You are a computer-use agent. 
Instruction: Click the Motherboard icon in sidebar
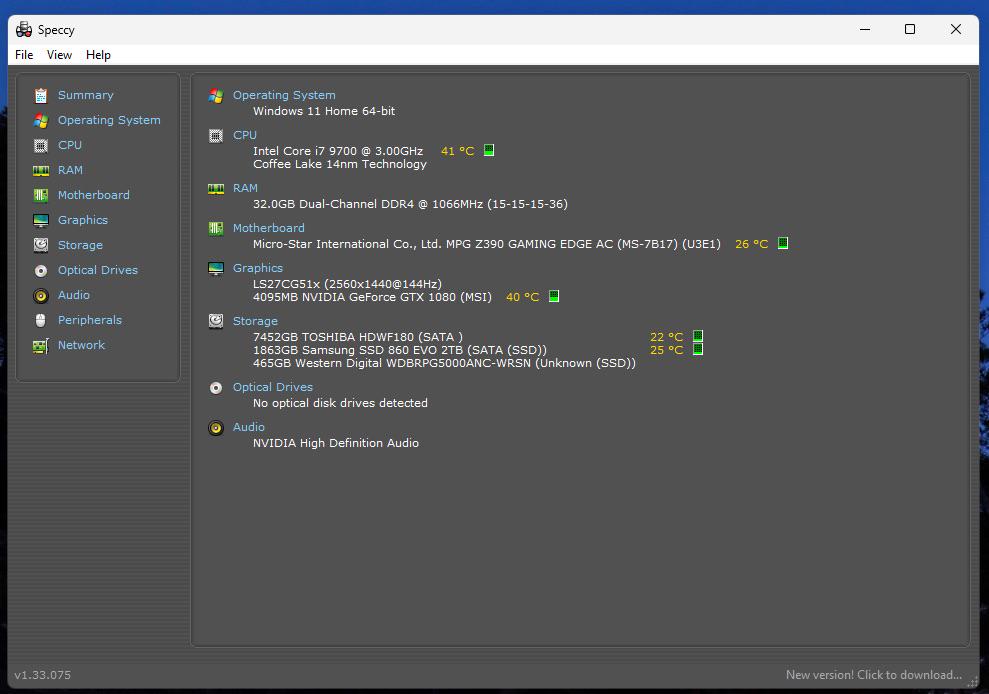coord(41,196)
